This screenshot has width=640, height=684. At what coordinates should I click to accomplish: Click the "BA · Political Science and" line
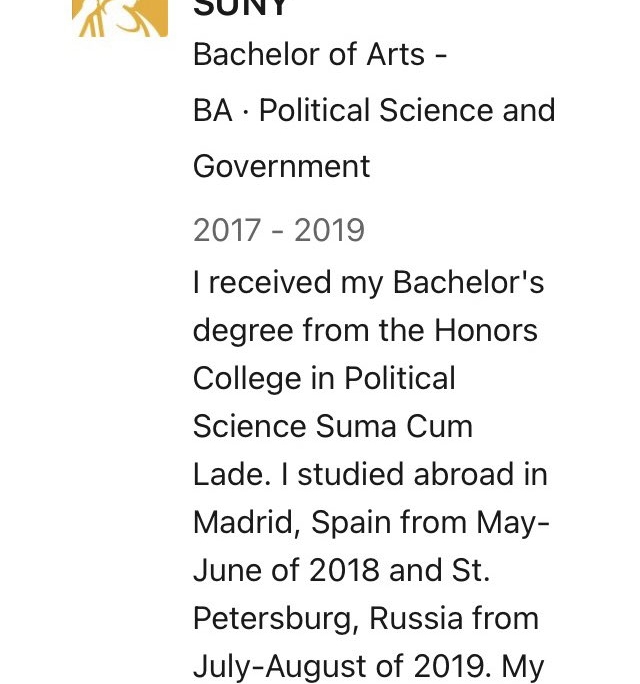[374, 110]
